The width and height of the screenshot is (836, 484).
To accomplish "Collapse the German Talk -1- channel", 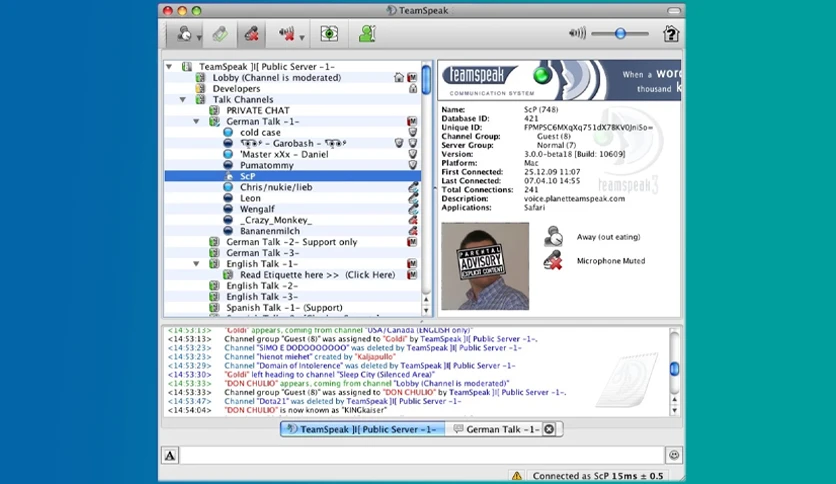I will coord(196,122).
